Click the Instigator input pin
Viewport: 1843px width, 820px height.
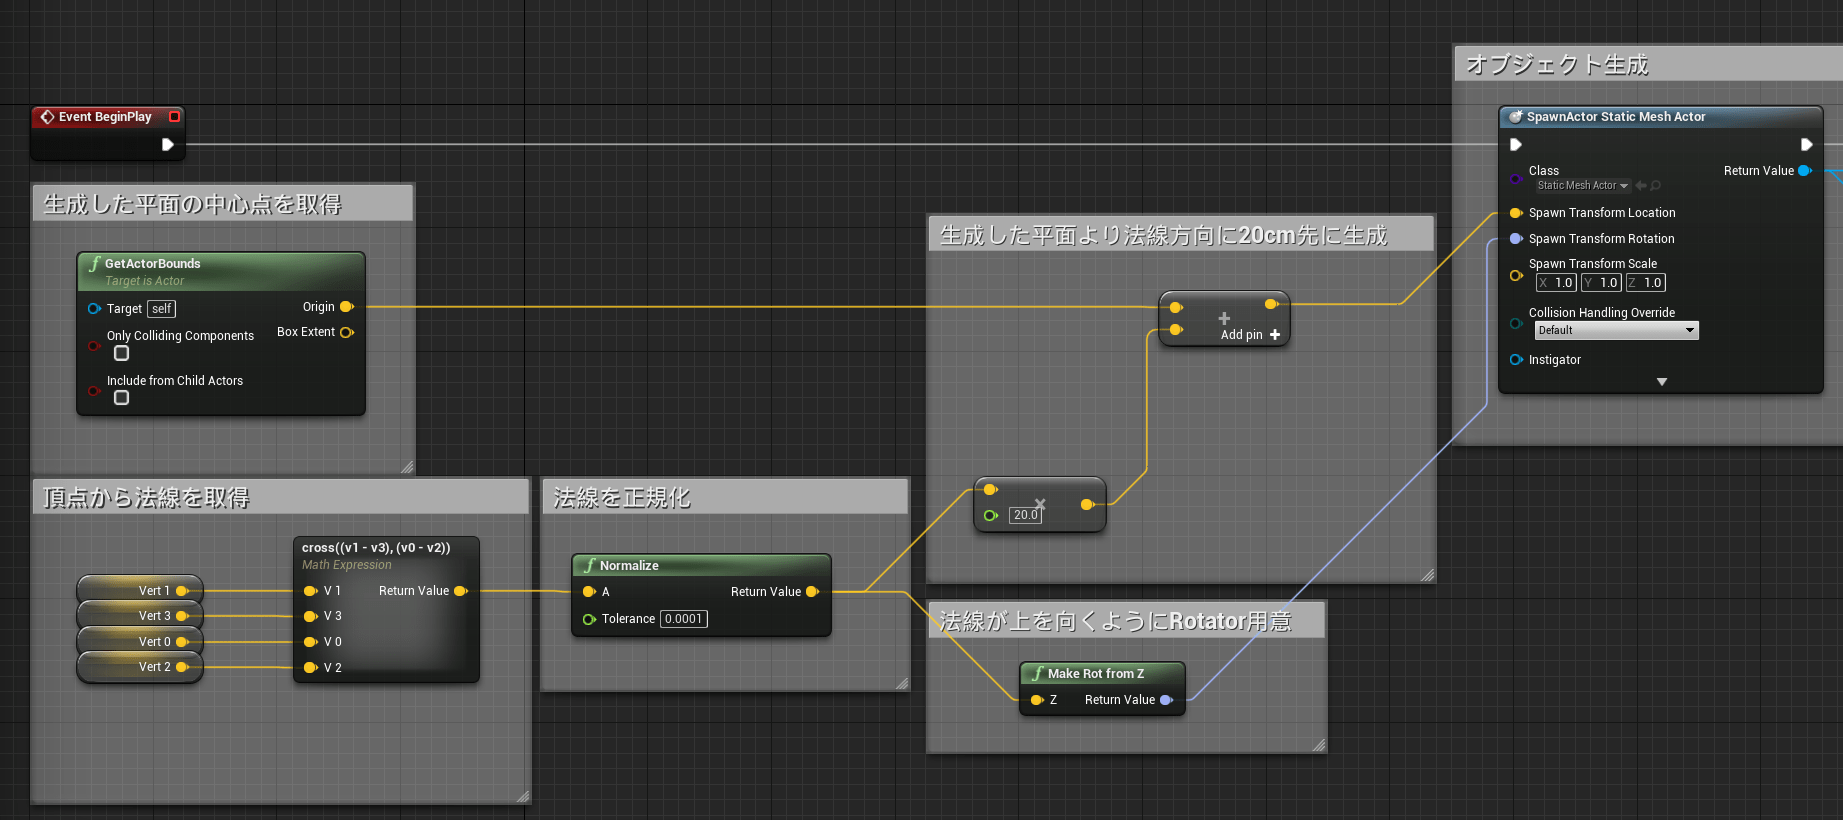click(1516, 360)
